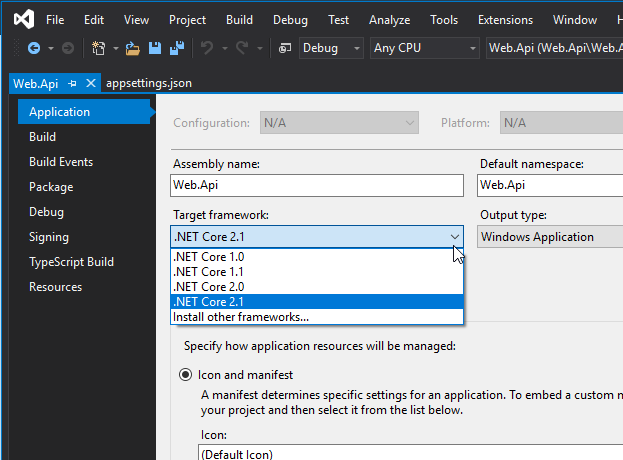The width and height of the screenshot is (623, 460).
Task: Open the Build menu
Action: (x=239, y=19)
